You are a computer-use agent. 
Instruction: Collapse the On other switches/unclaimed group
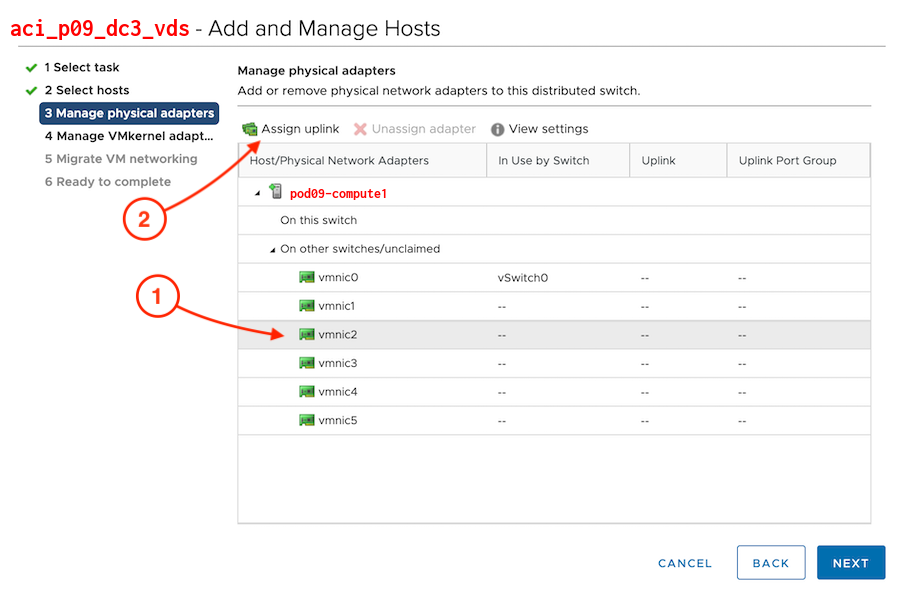coord(272,249)
